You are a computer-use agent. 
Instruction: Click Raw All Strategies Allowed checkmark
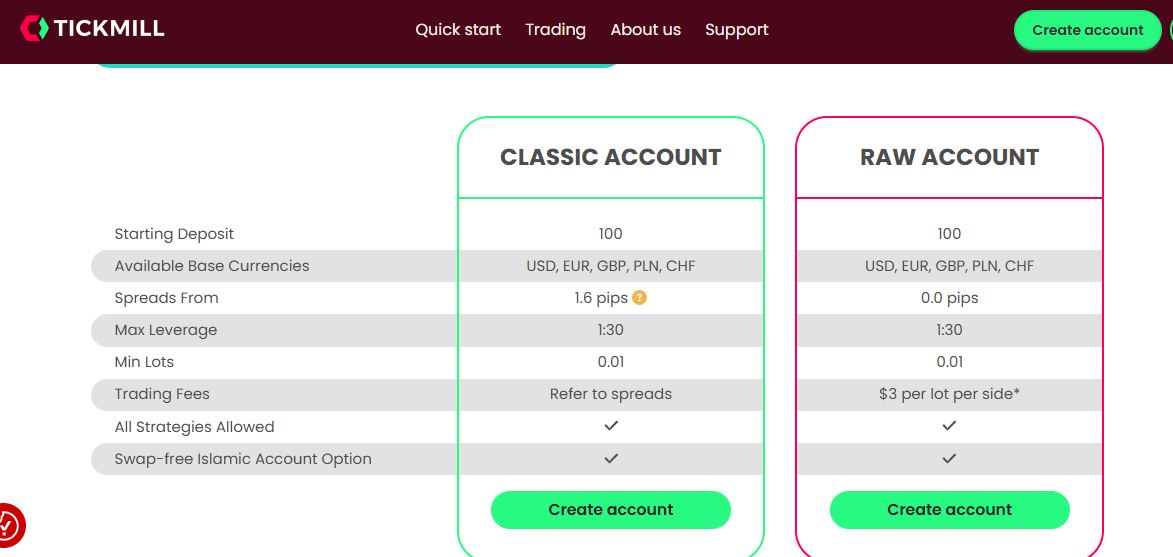949,426
